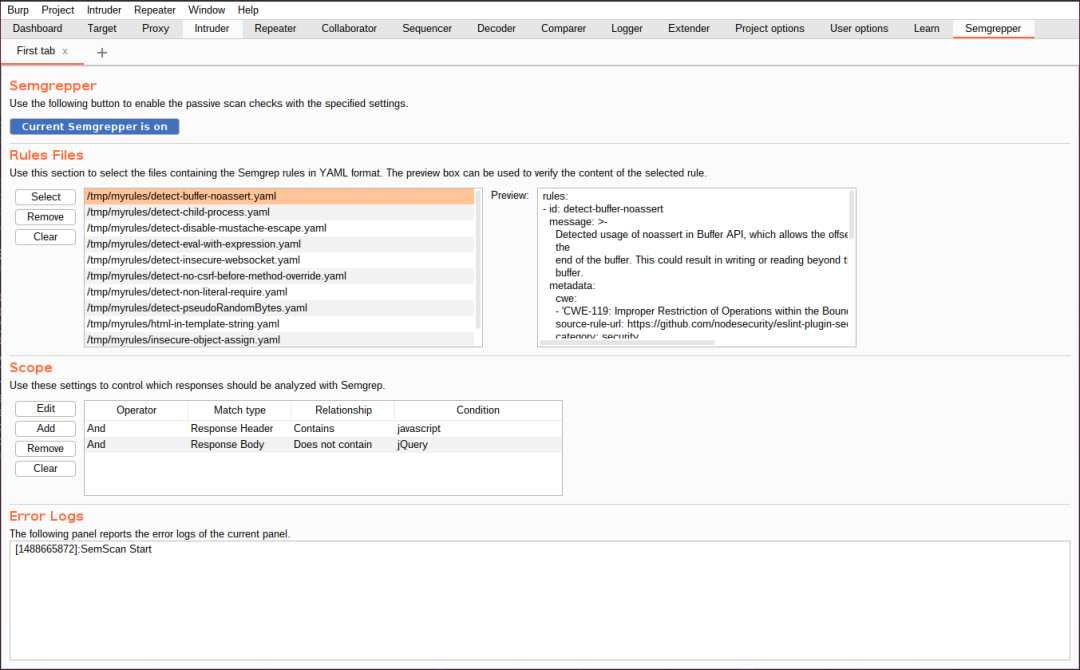1080x670 pixels.
Task: Select detect-disable-mustache-escape.yaml rule file
Action: (x=279, y=228)
